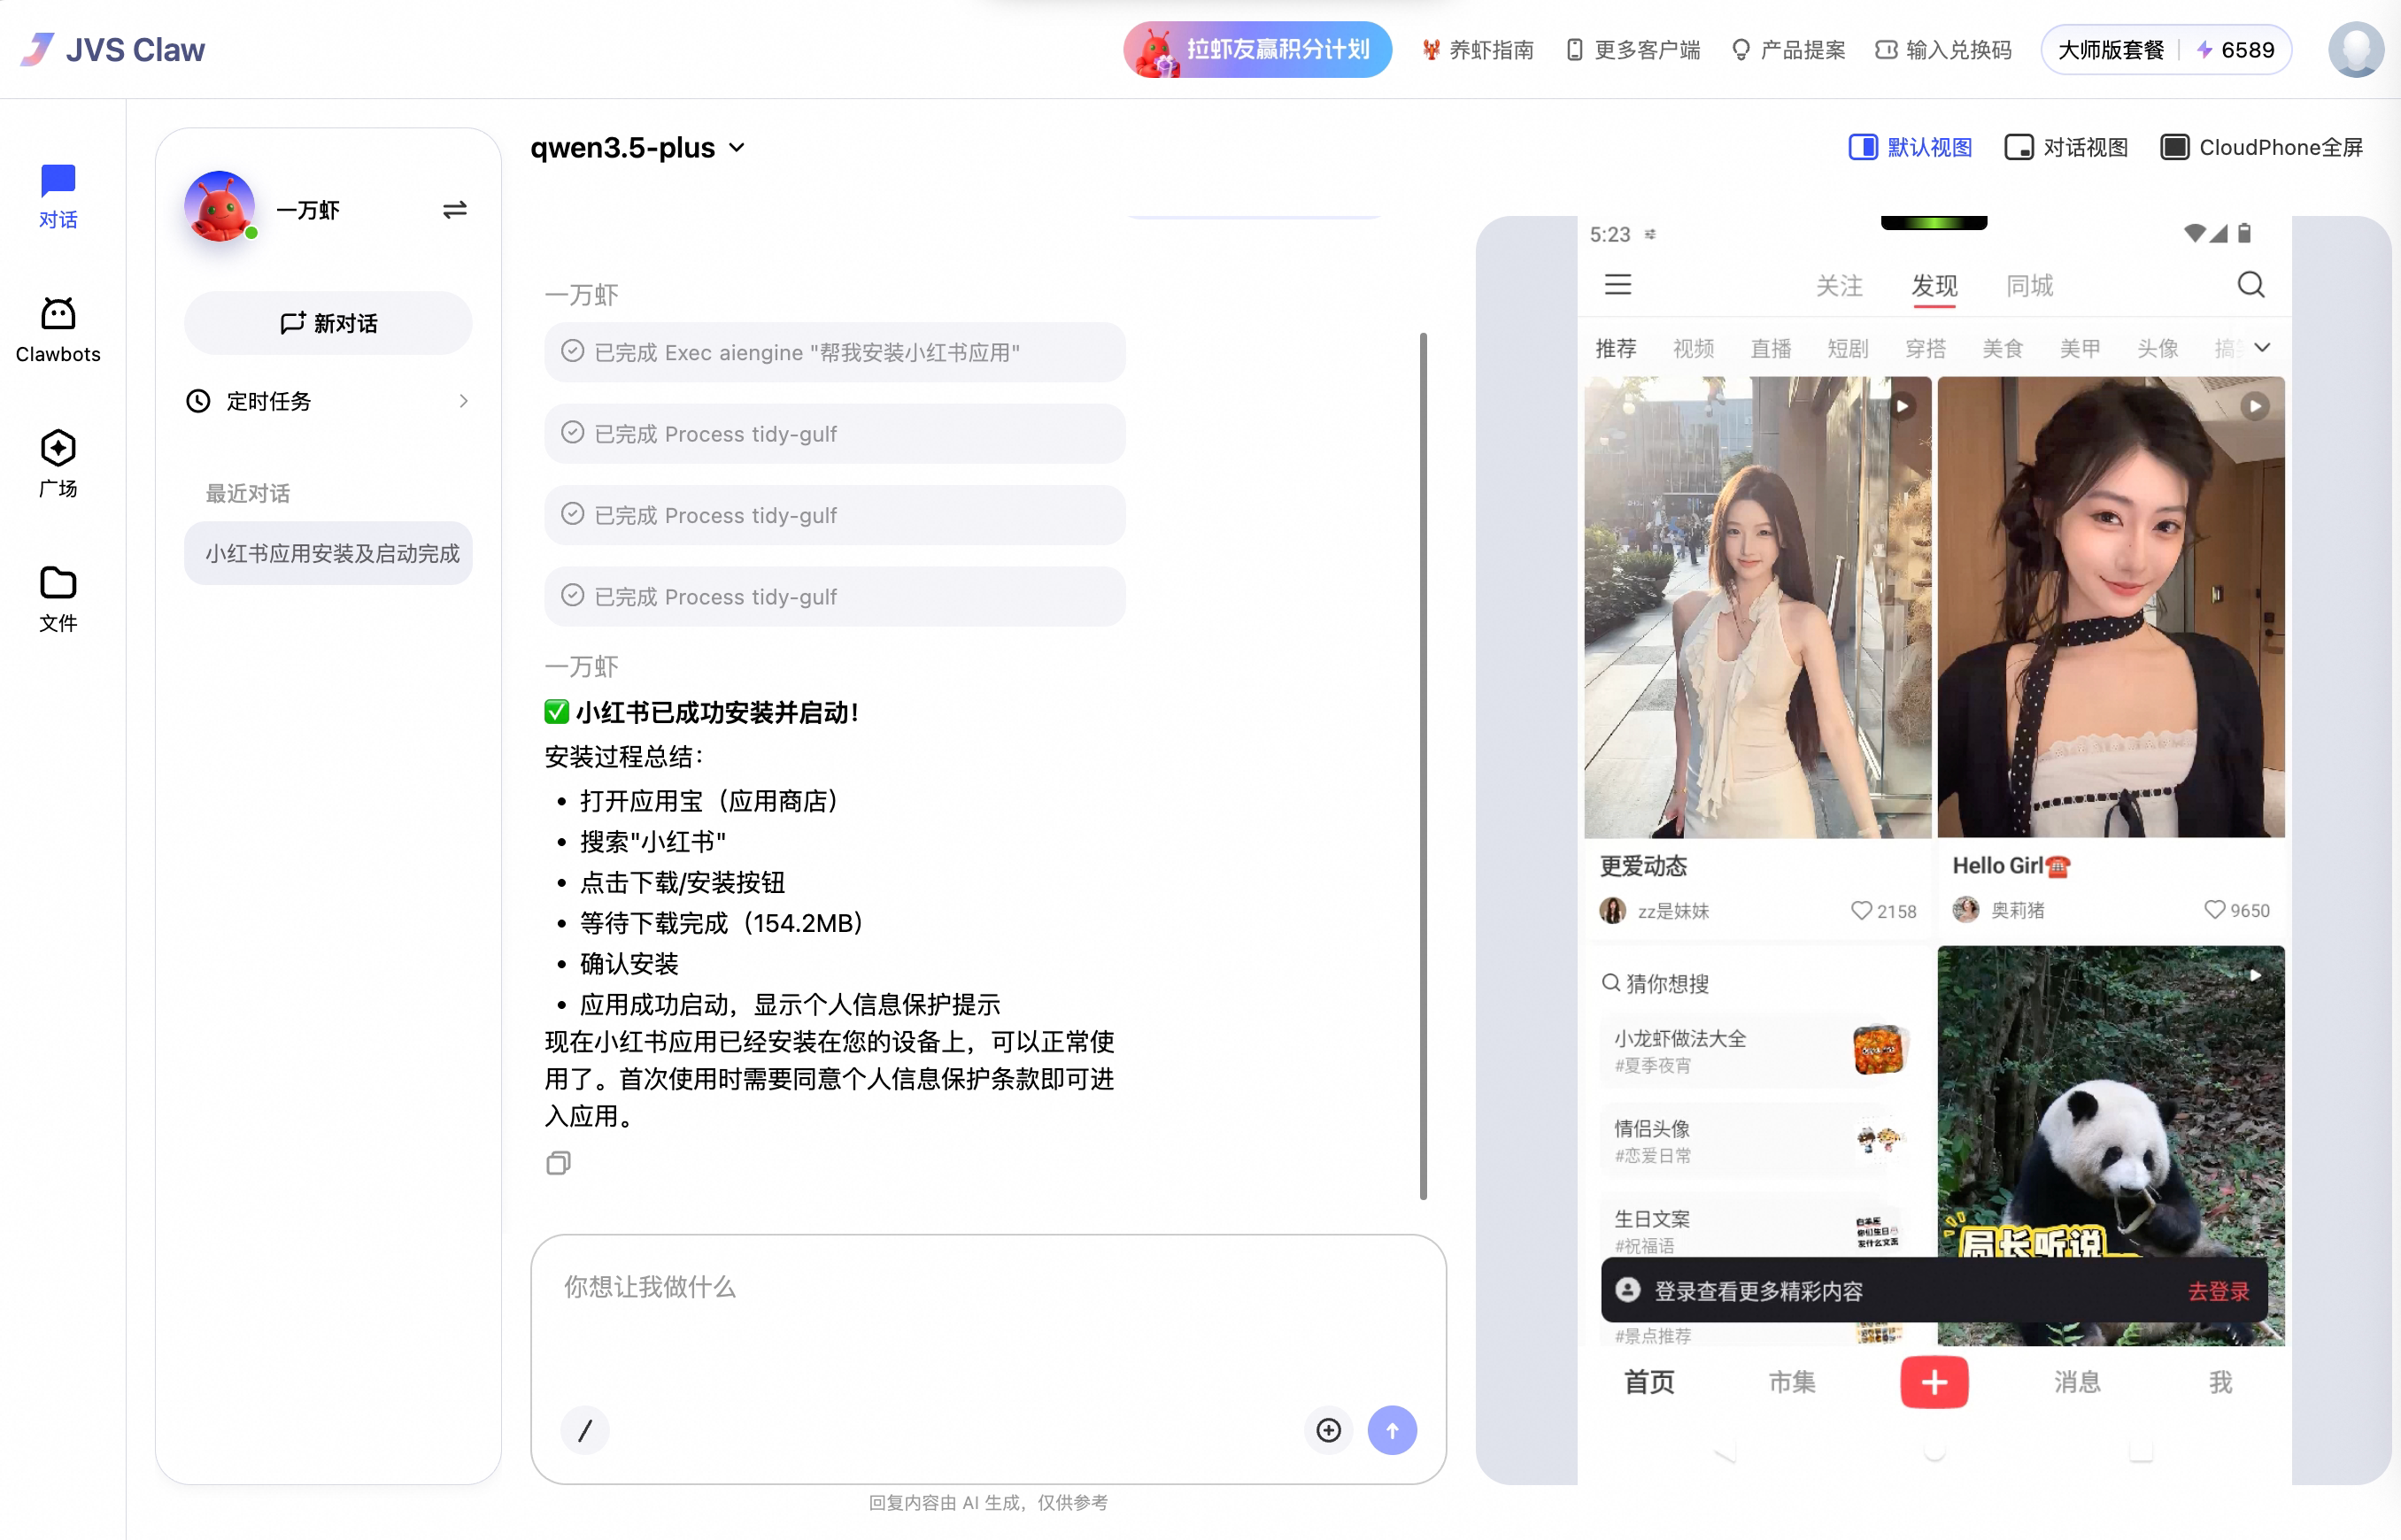Click the lightning points balance 6589
The height and width of the screenshot is (1540, 2401).
2235,49
